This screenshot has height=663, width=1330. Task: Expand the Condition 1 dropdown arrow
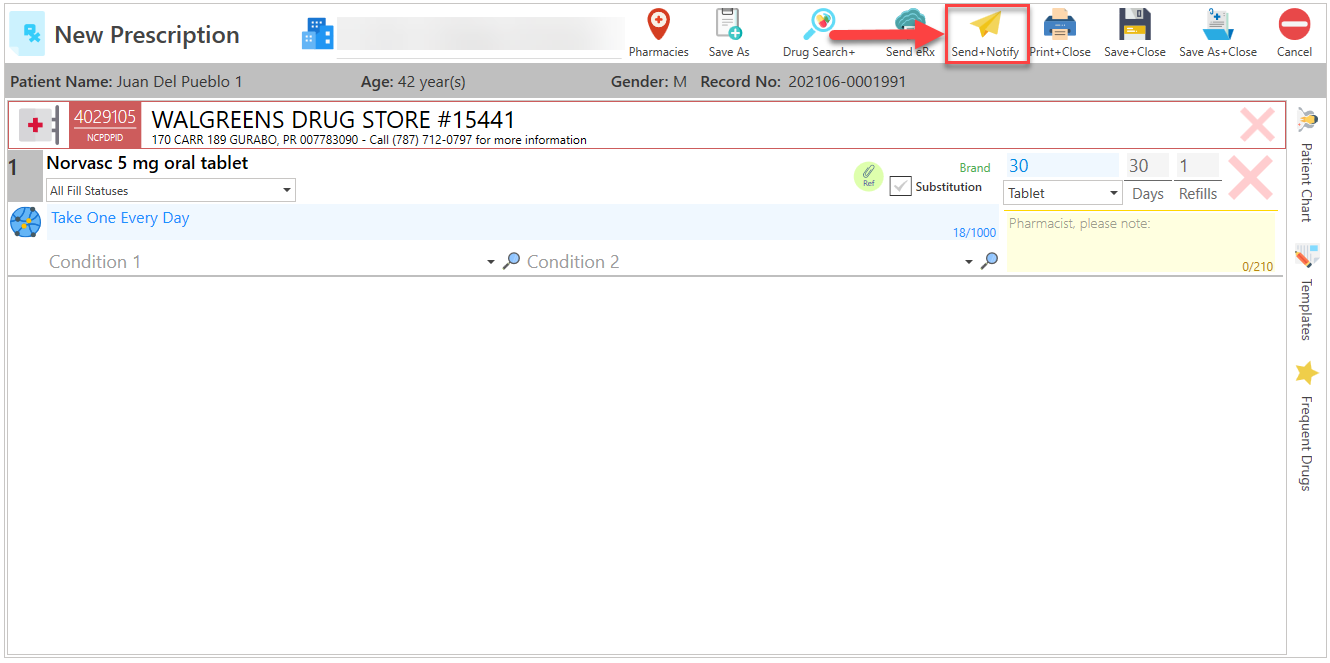coord(491,262)
